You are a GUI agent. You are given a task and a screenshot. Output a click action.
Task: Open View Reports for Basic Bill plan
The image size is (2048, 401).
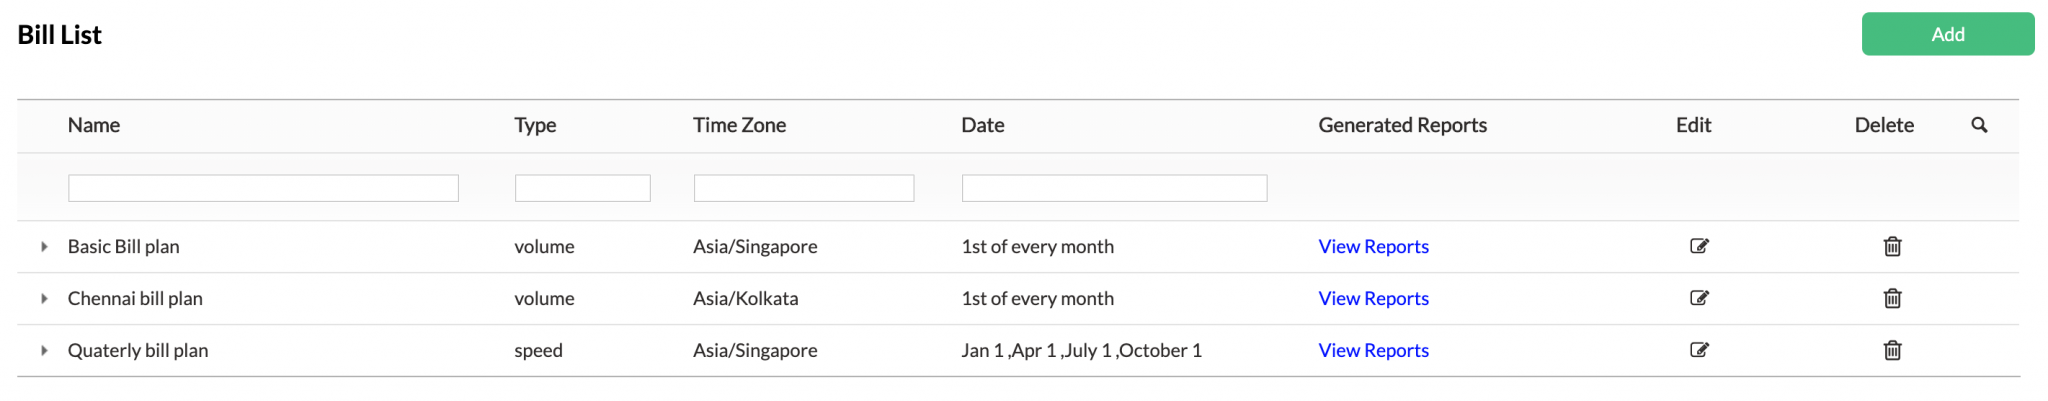pyautogui.click(x=1373, y=246)
